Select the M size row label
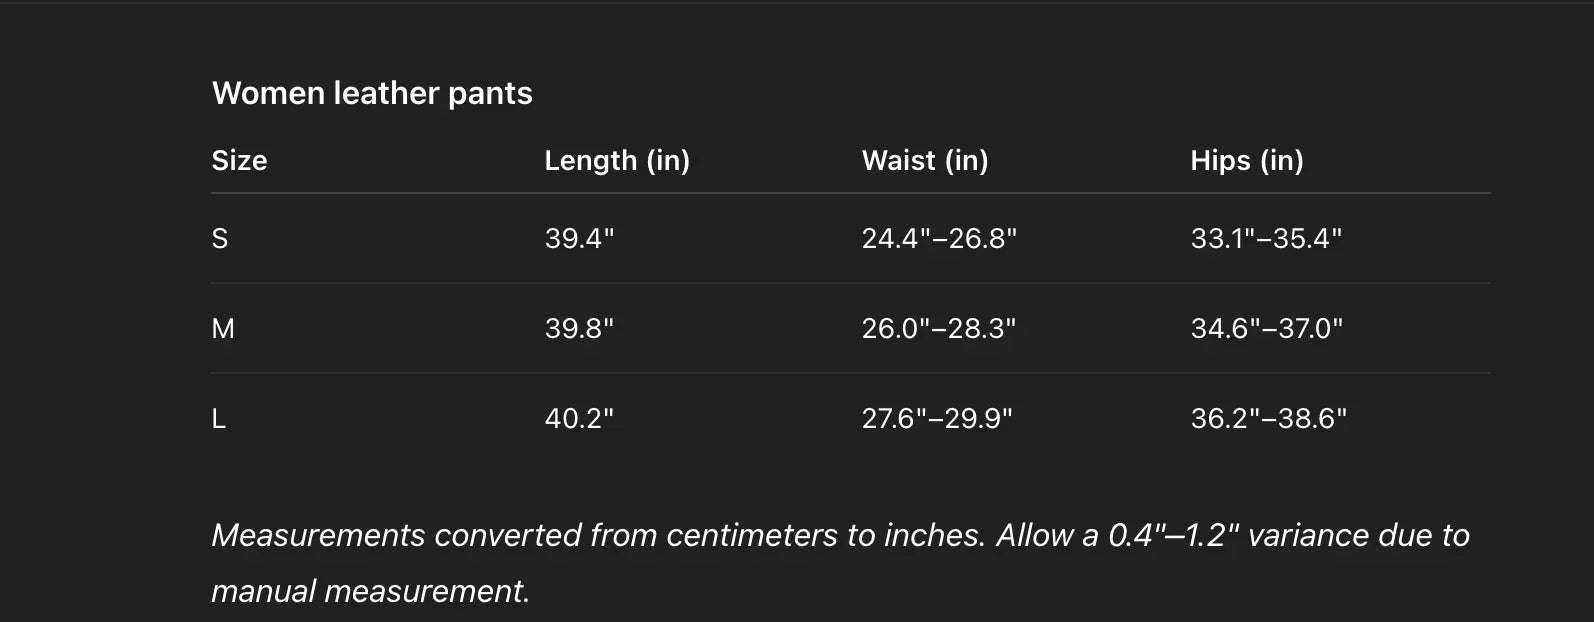The width and height of the screenshot is (1594, 622). 223,328
